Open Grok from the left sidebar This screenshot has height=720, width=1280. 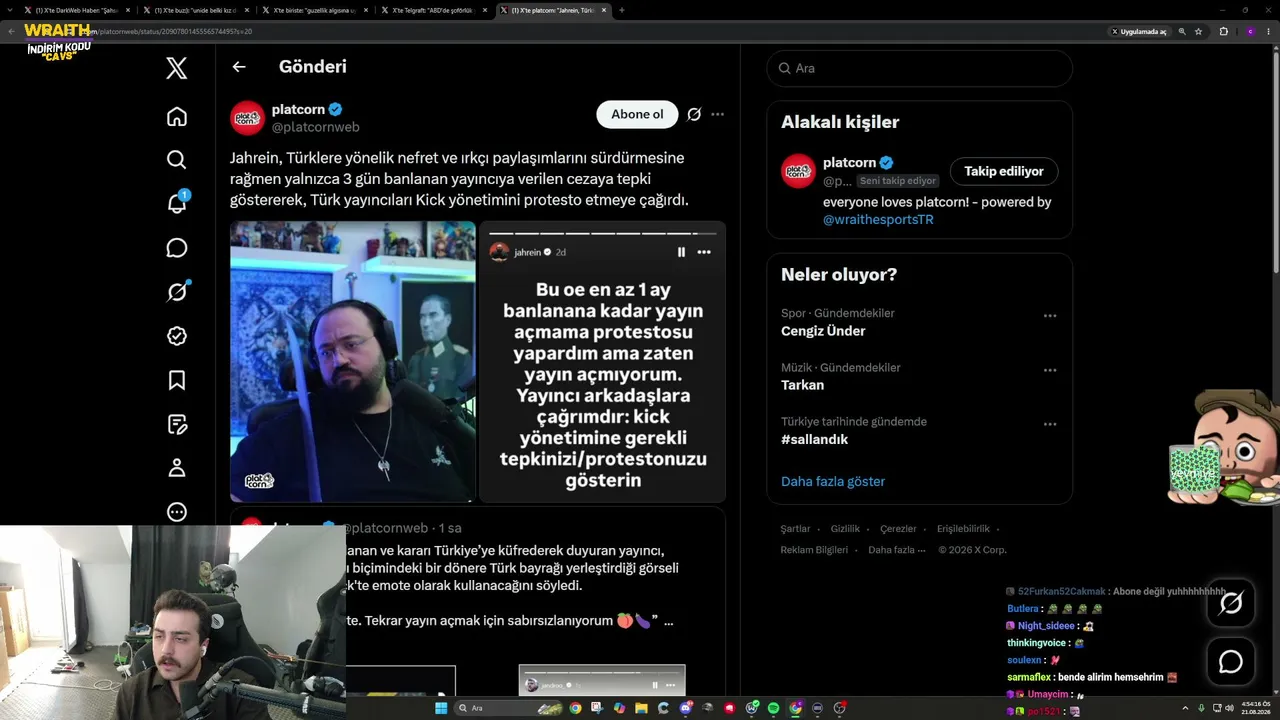point(177,292)
